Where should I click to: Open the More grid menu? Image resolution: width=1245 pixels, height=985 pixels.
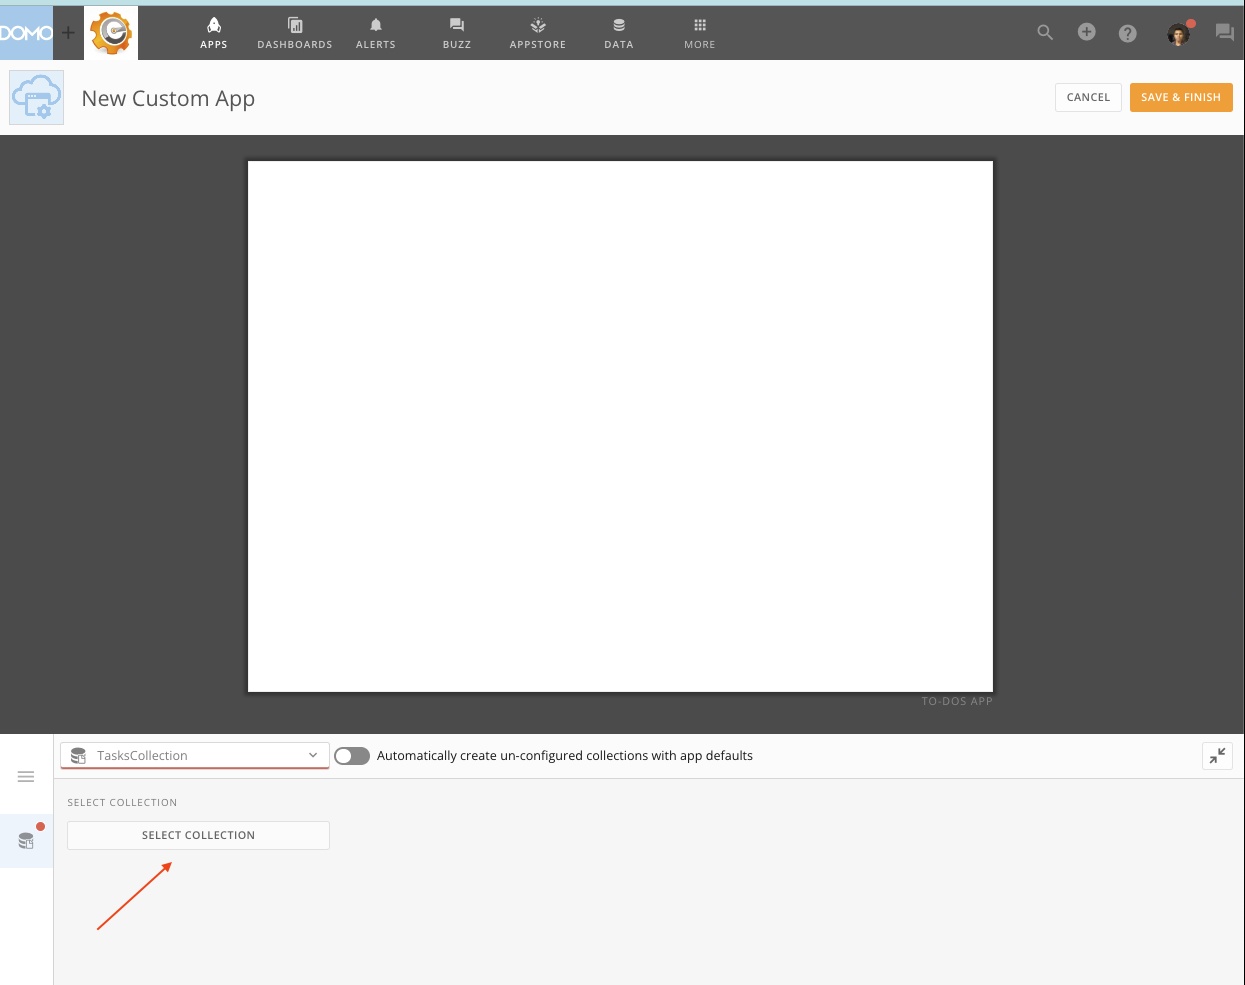click(x=700, y=33)
